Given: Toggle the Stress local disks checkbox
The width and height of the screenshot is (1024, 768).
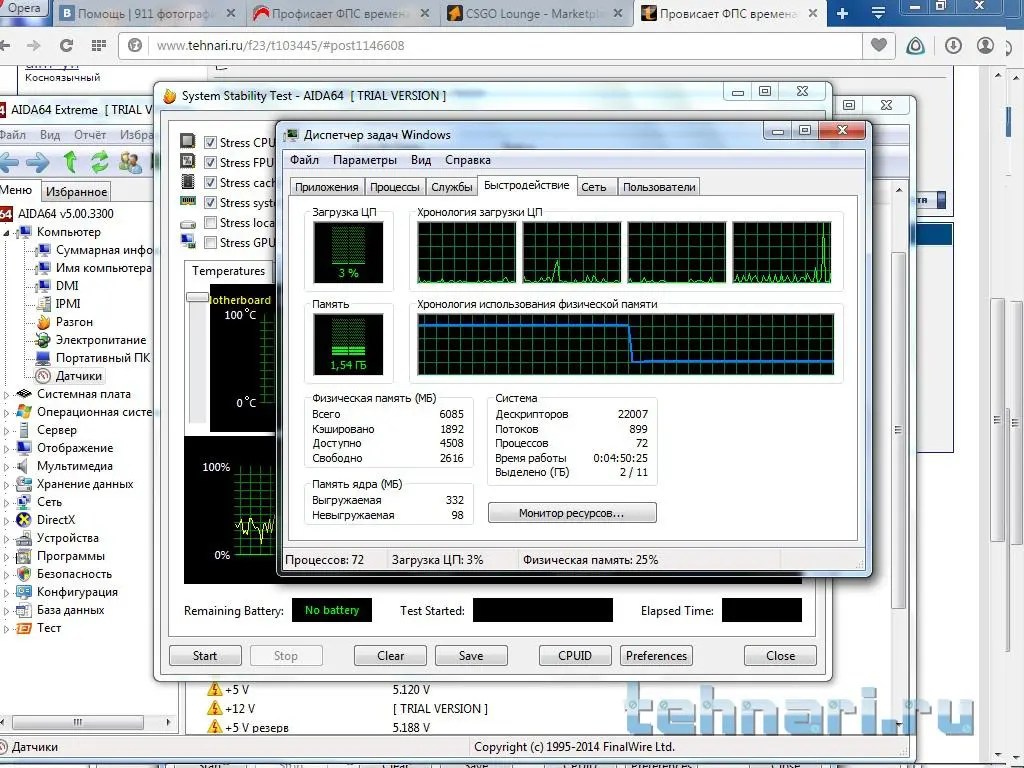Looking at the screenshot, I should pos(211,223).
